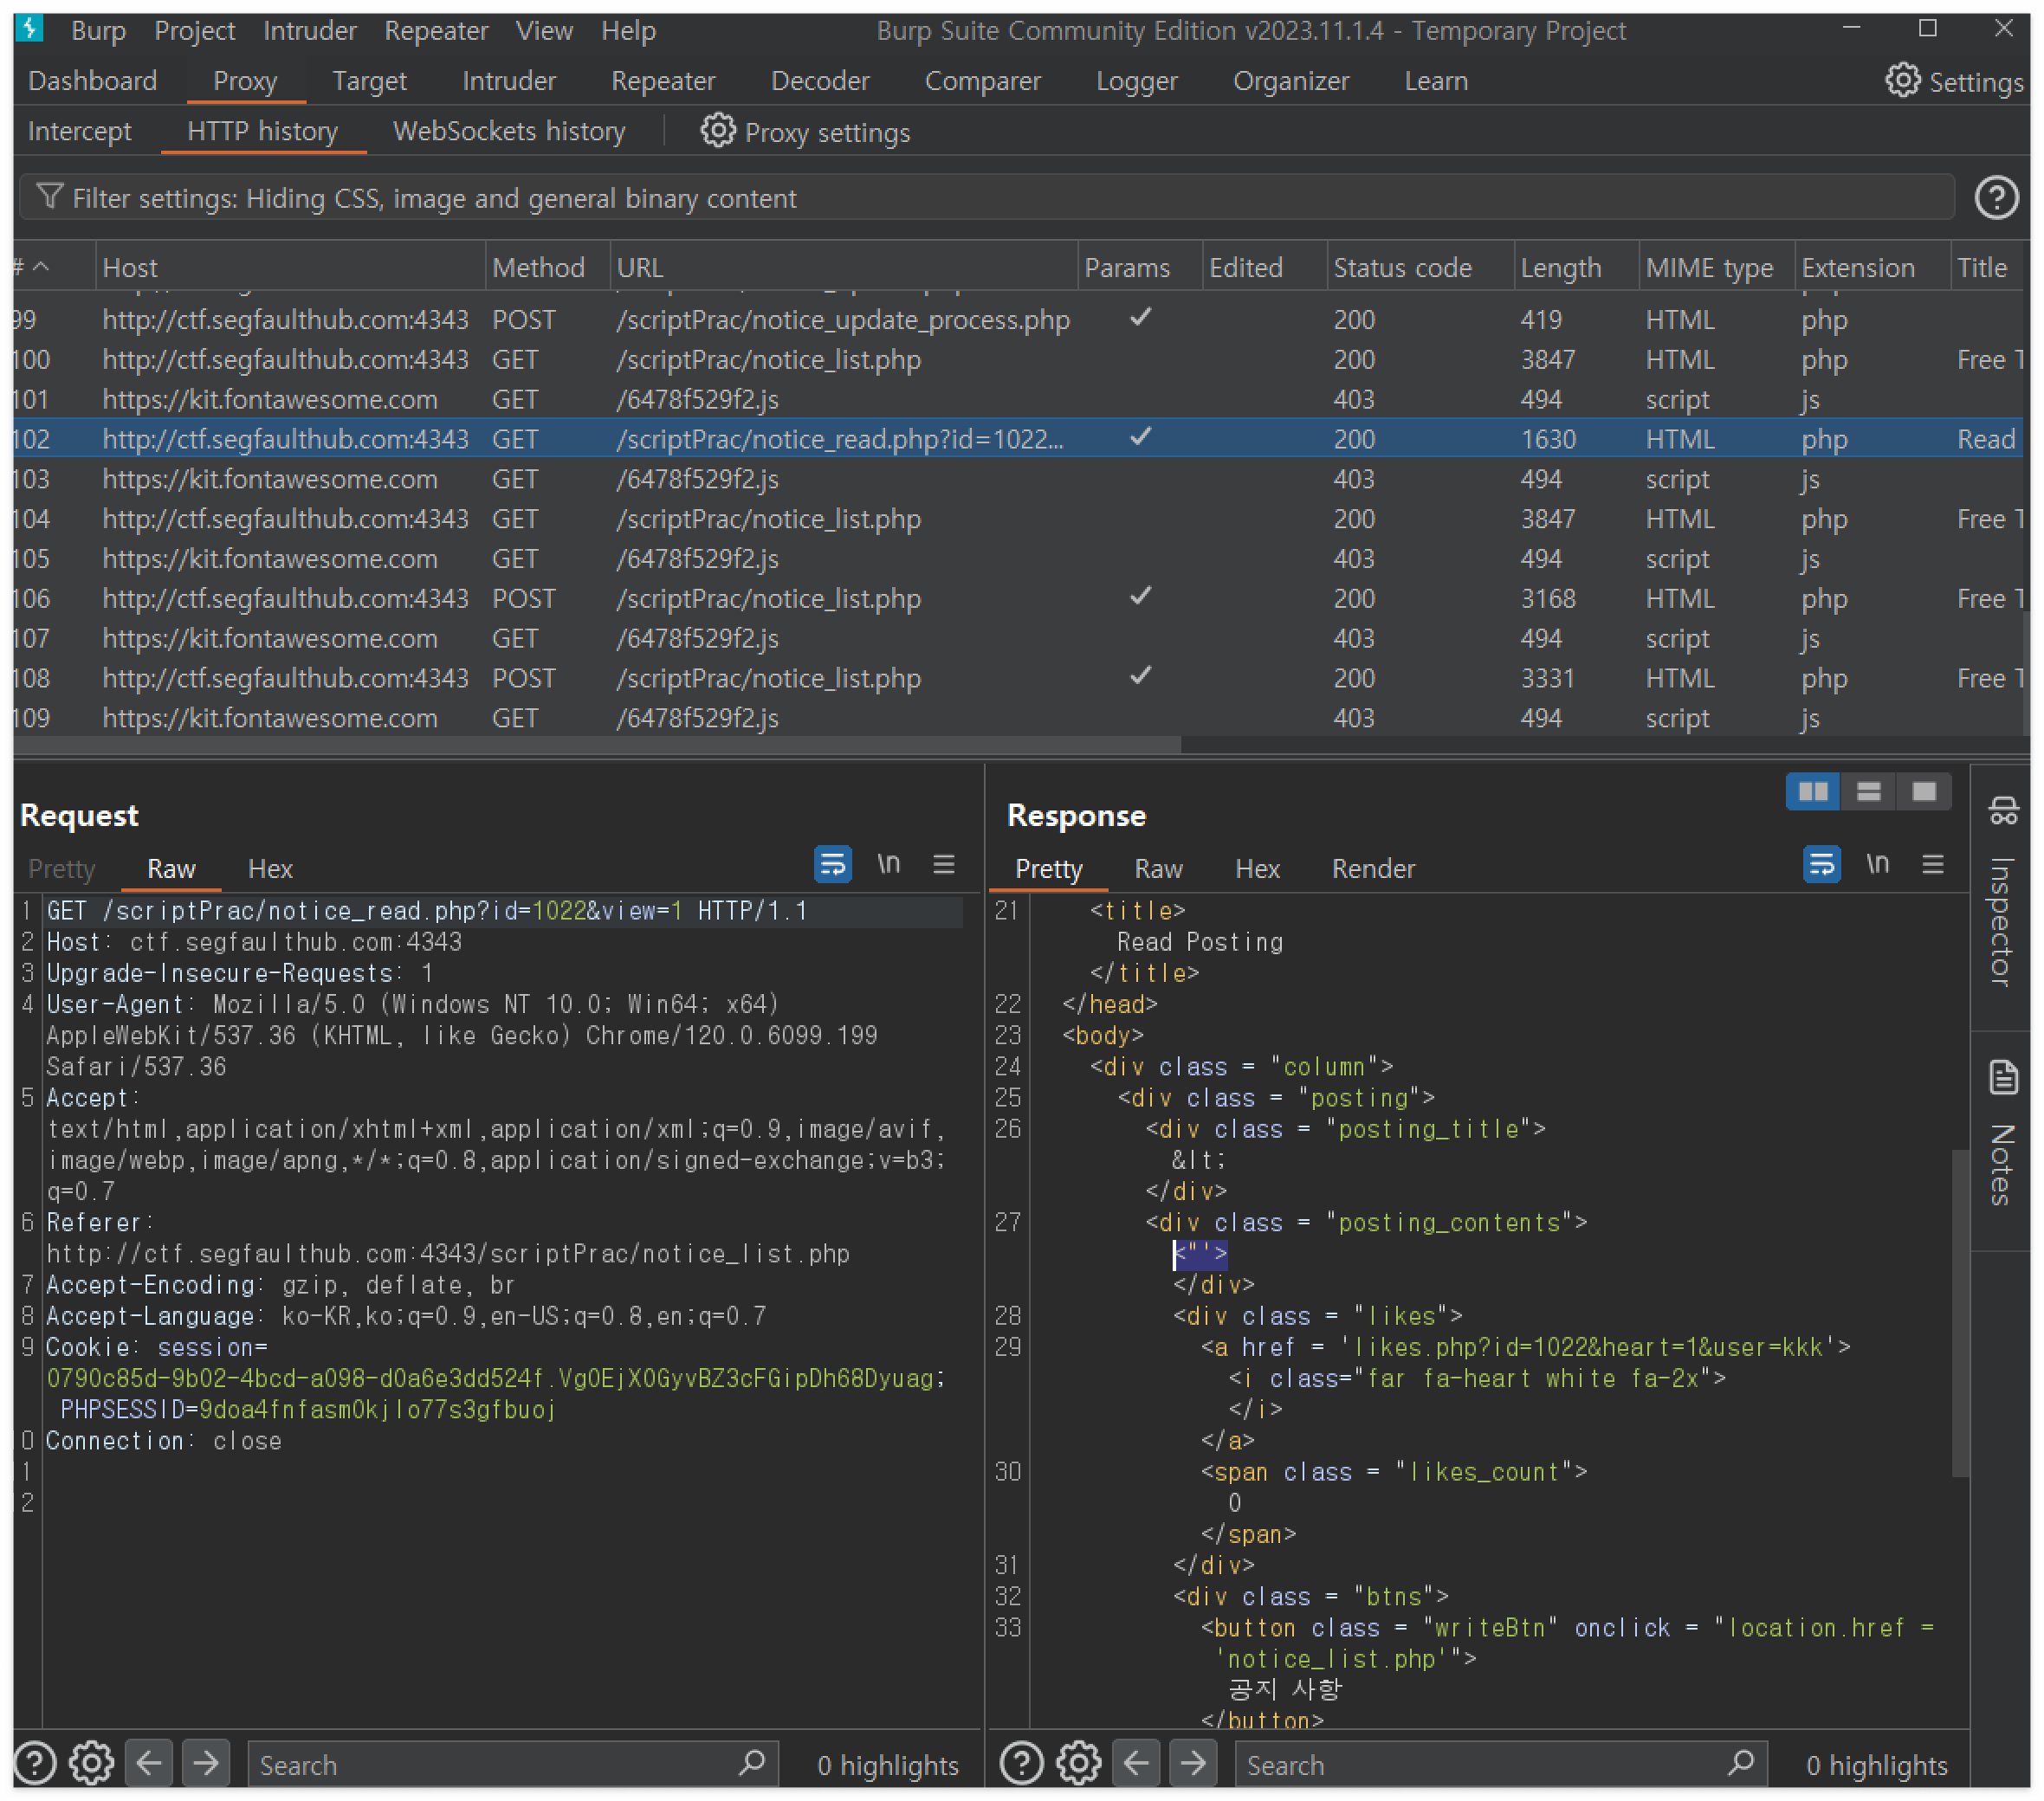Toggle non-printable characters in Response panel

pos(1877,864)
